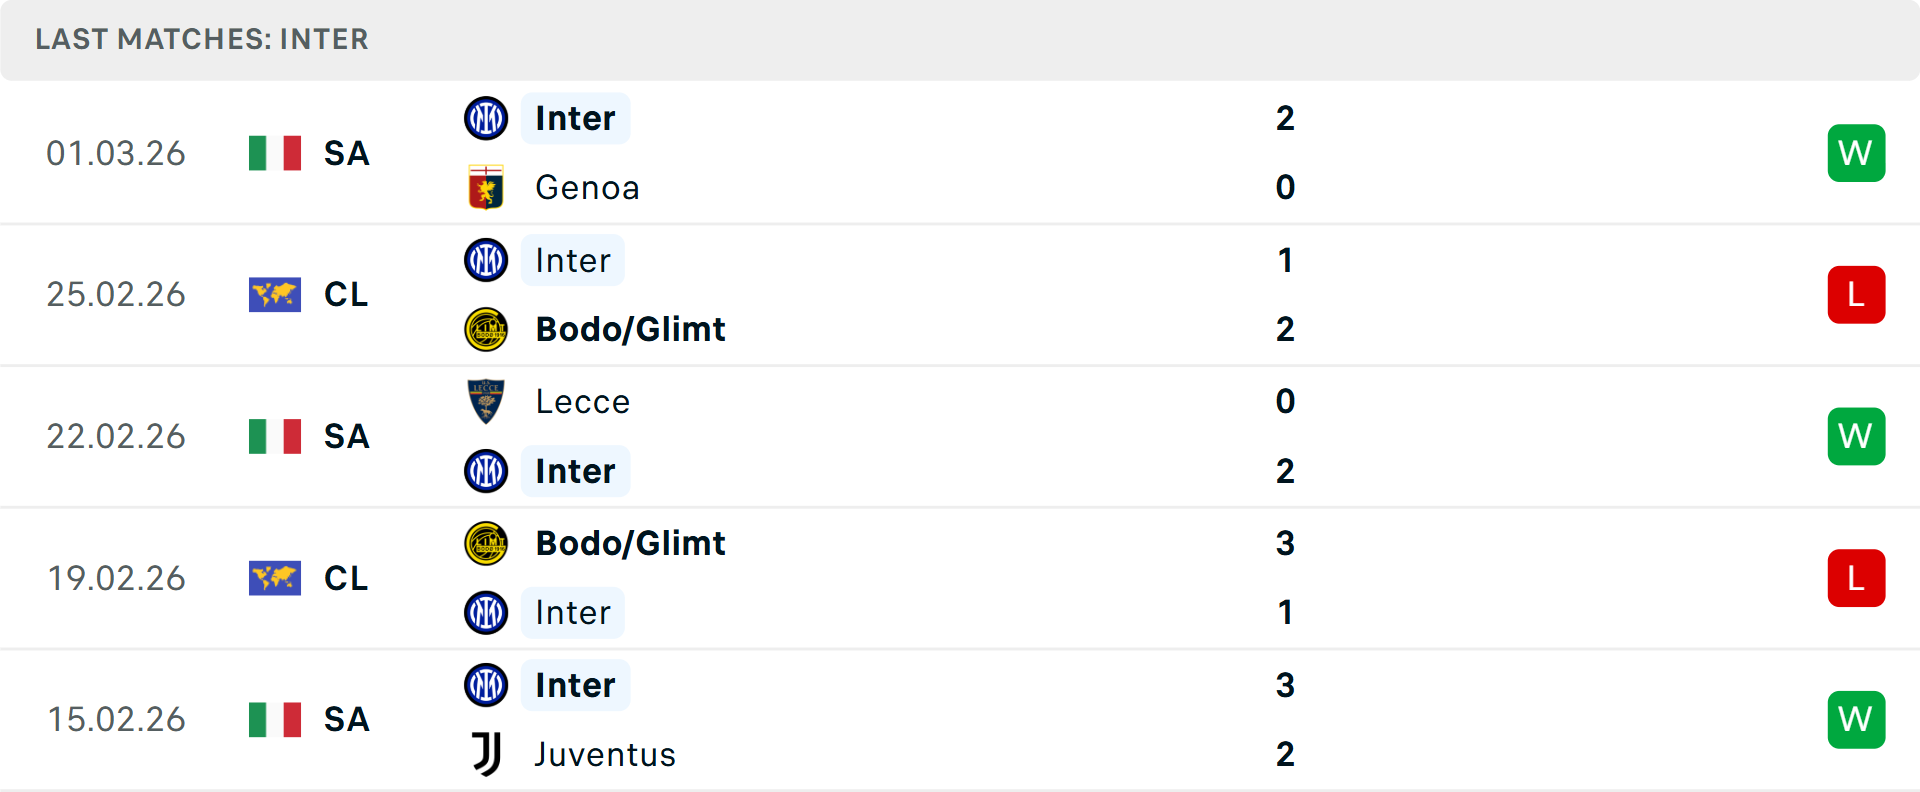Screen dimensions: 1920x792
Task: Click Bodo/Glimt crest in 25.02.26 match
Action: 486,329
